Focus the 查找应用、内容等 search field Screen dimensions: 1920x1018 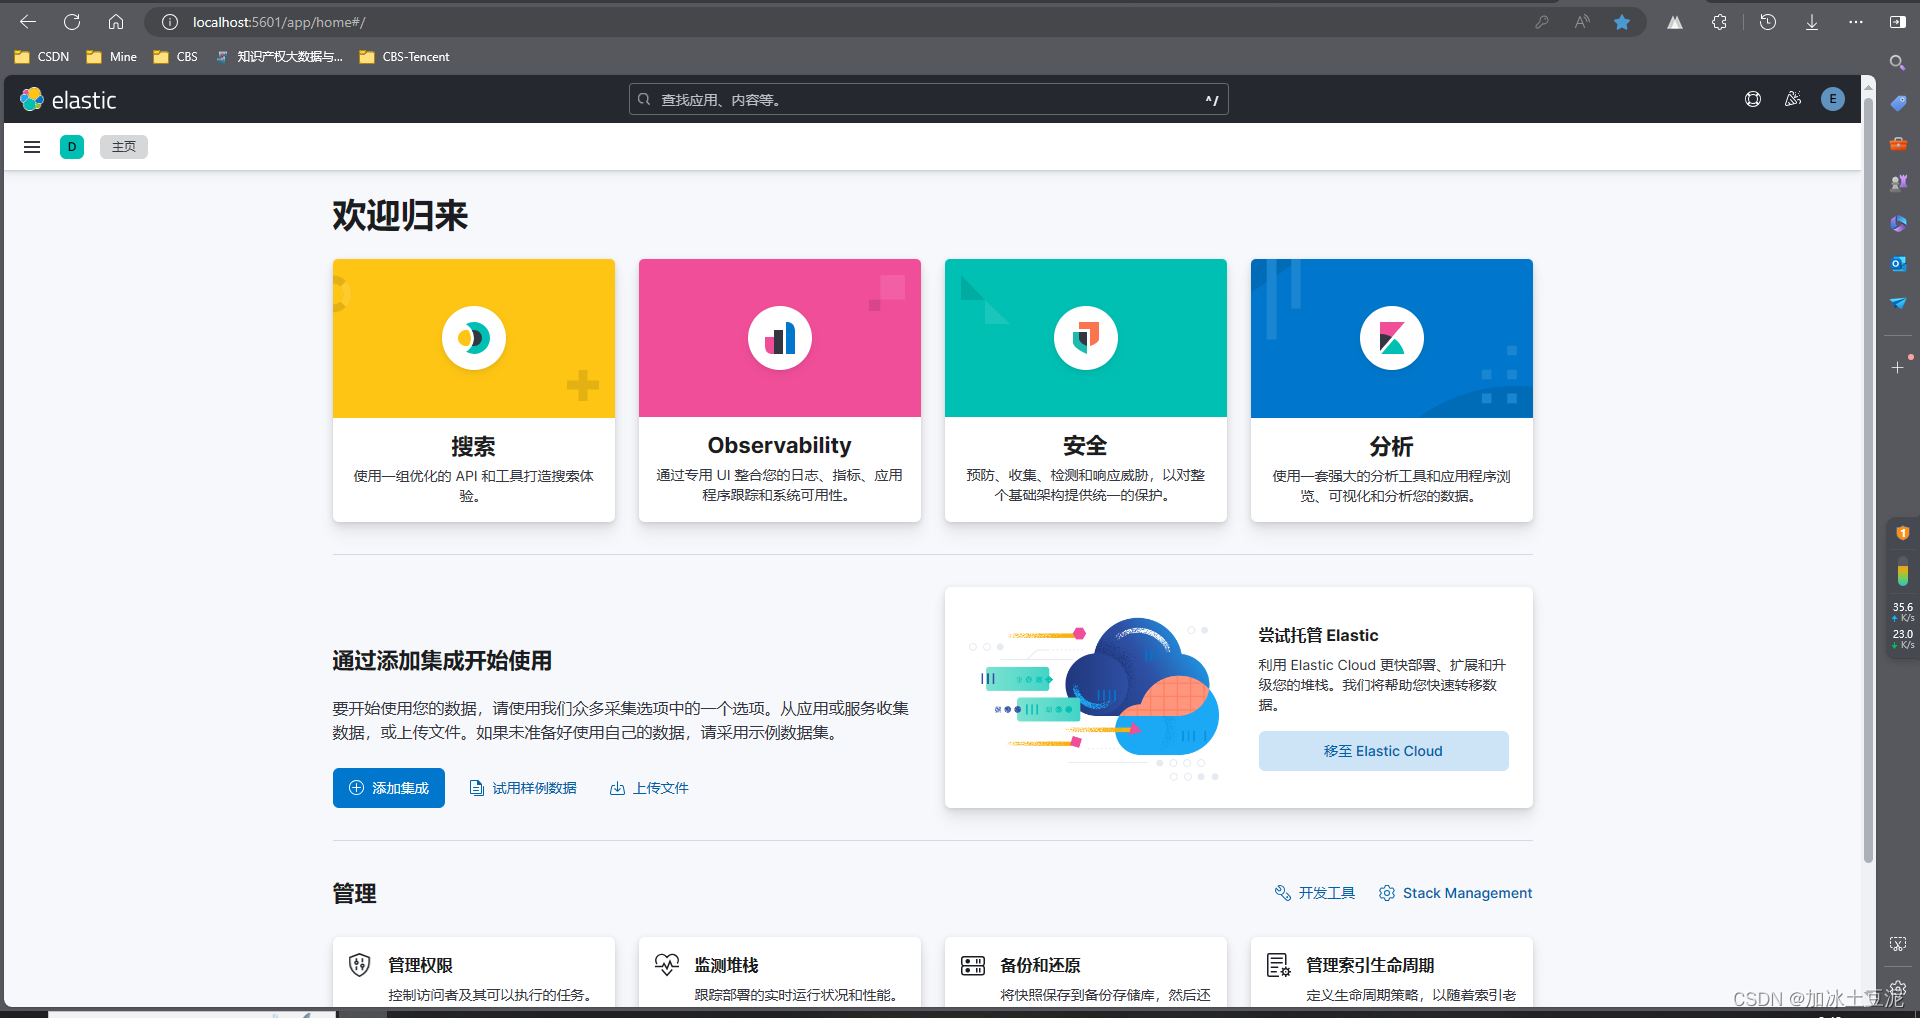point(928,99)
